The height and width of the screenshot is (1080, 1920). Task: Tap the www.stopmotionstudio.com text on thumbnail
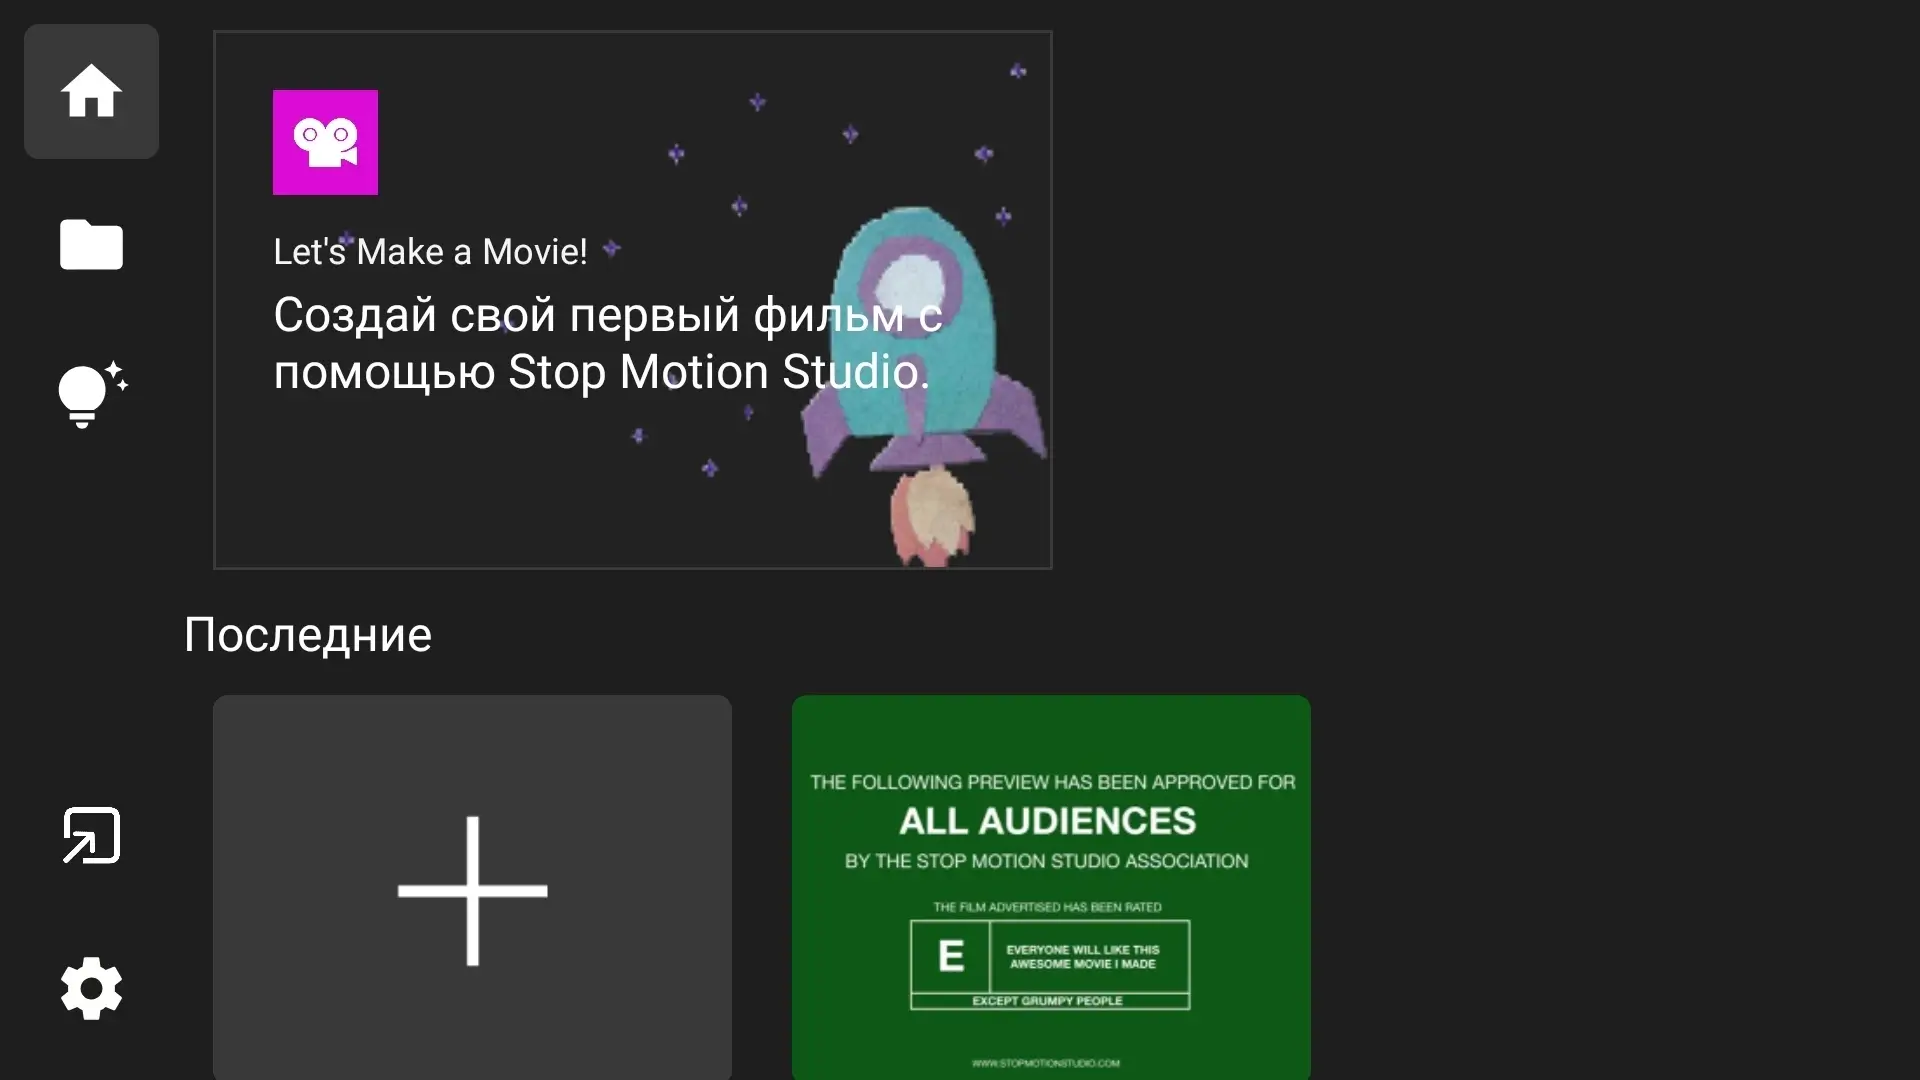[1046, 1063]
